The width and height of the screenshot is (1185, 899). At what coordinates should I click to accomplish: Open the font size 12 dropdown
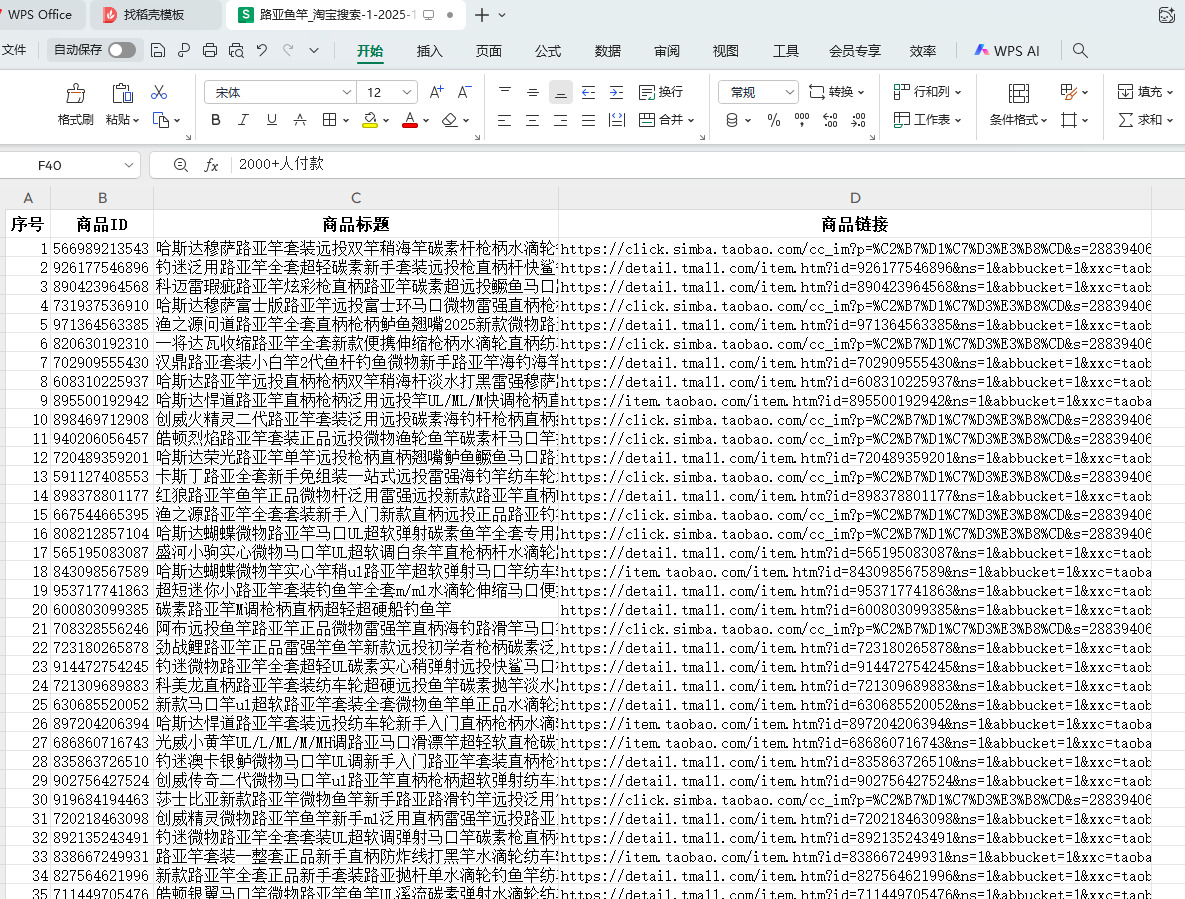(407, 92)
